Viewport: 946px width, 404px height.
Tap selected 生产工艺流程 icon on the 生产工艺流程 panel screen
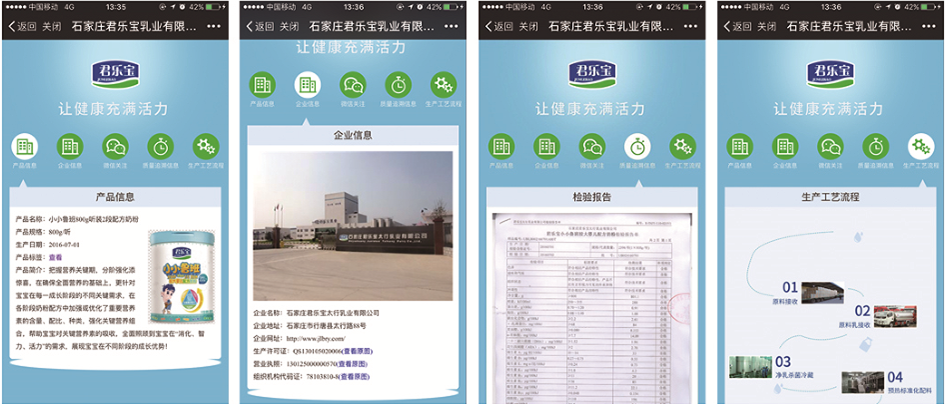click(x=921, y=146)
